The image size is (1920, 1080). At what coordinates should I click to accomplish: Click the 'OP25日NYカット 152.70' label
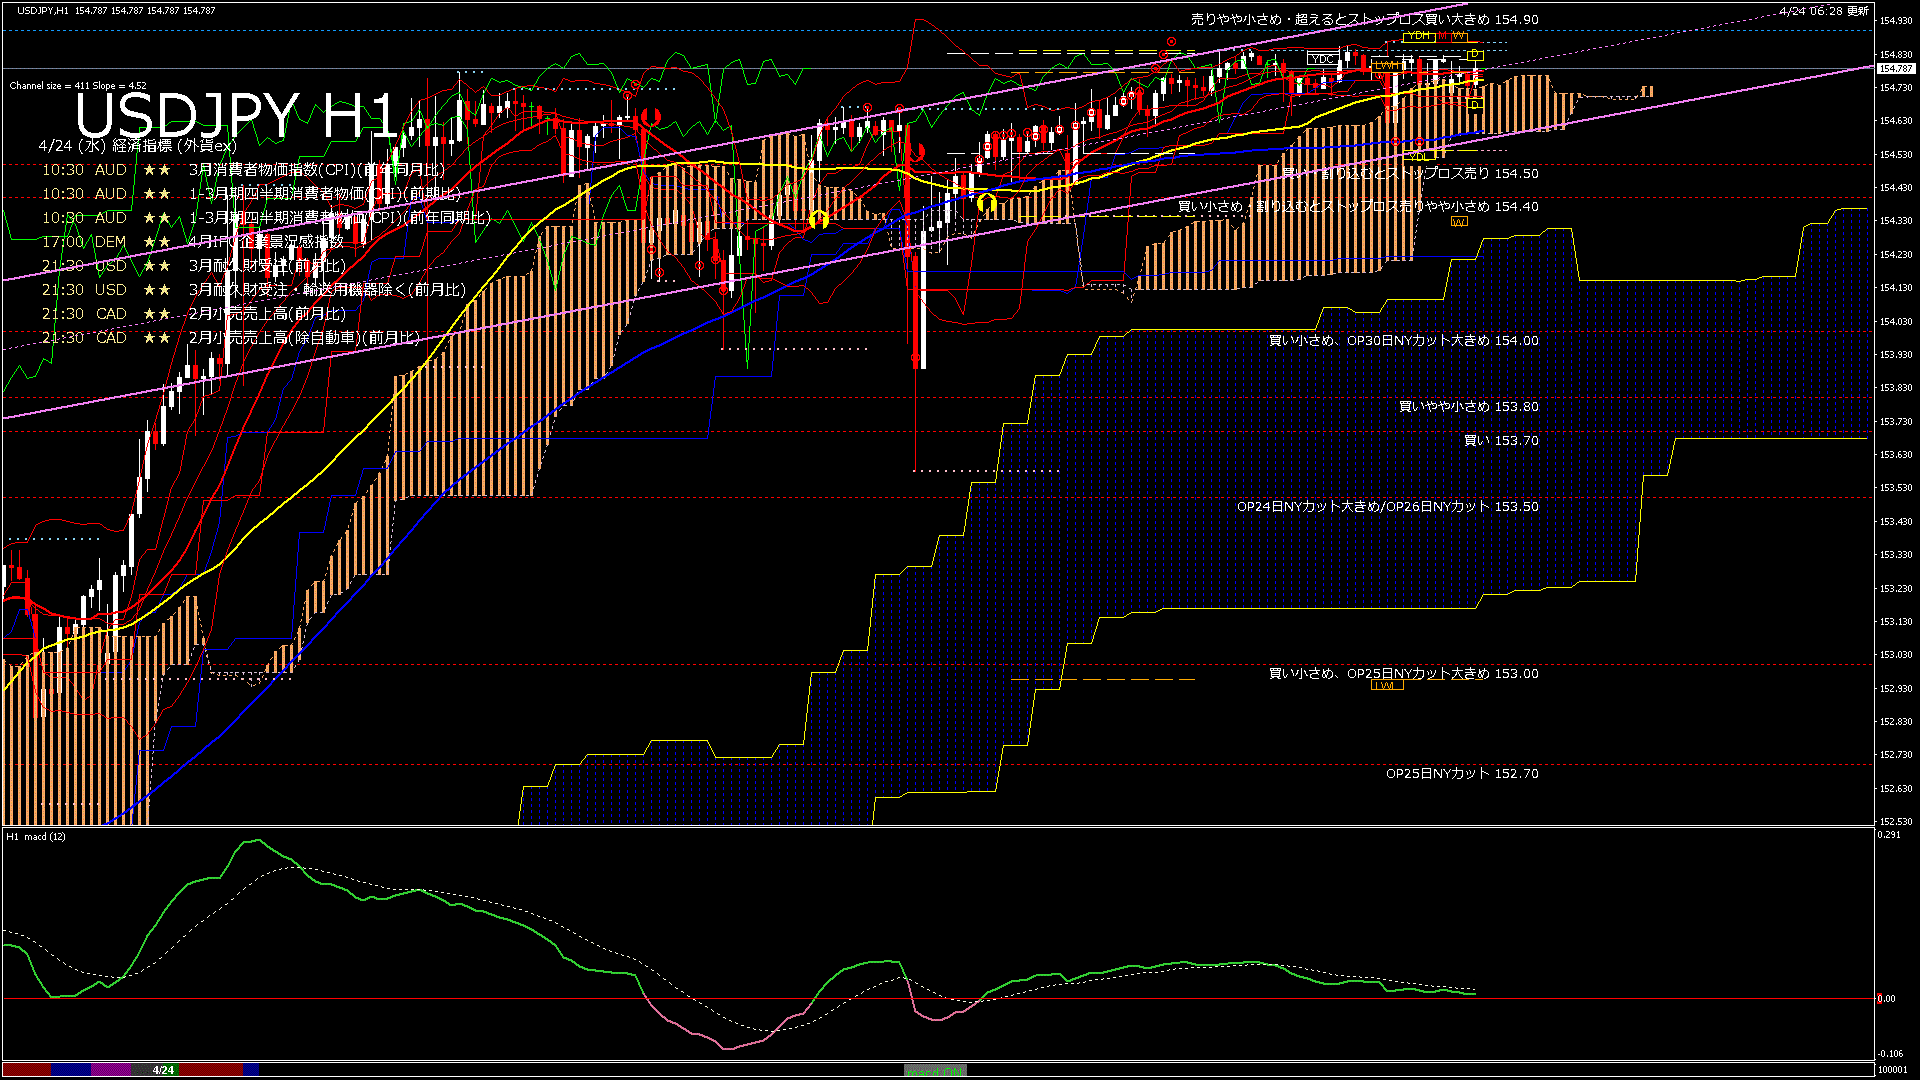(1462, 774)
